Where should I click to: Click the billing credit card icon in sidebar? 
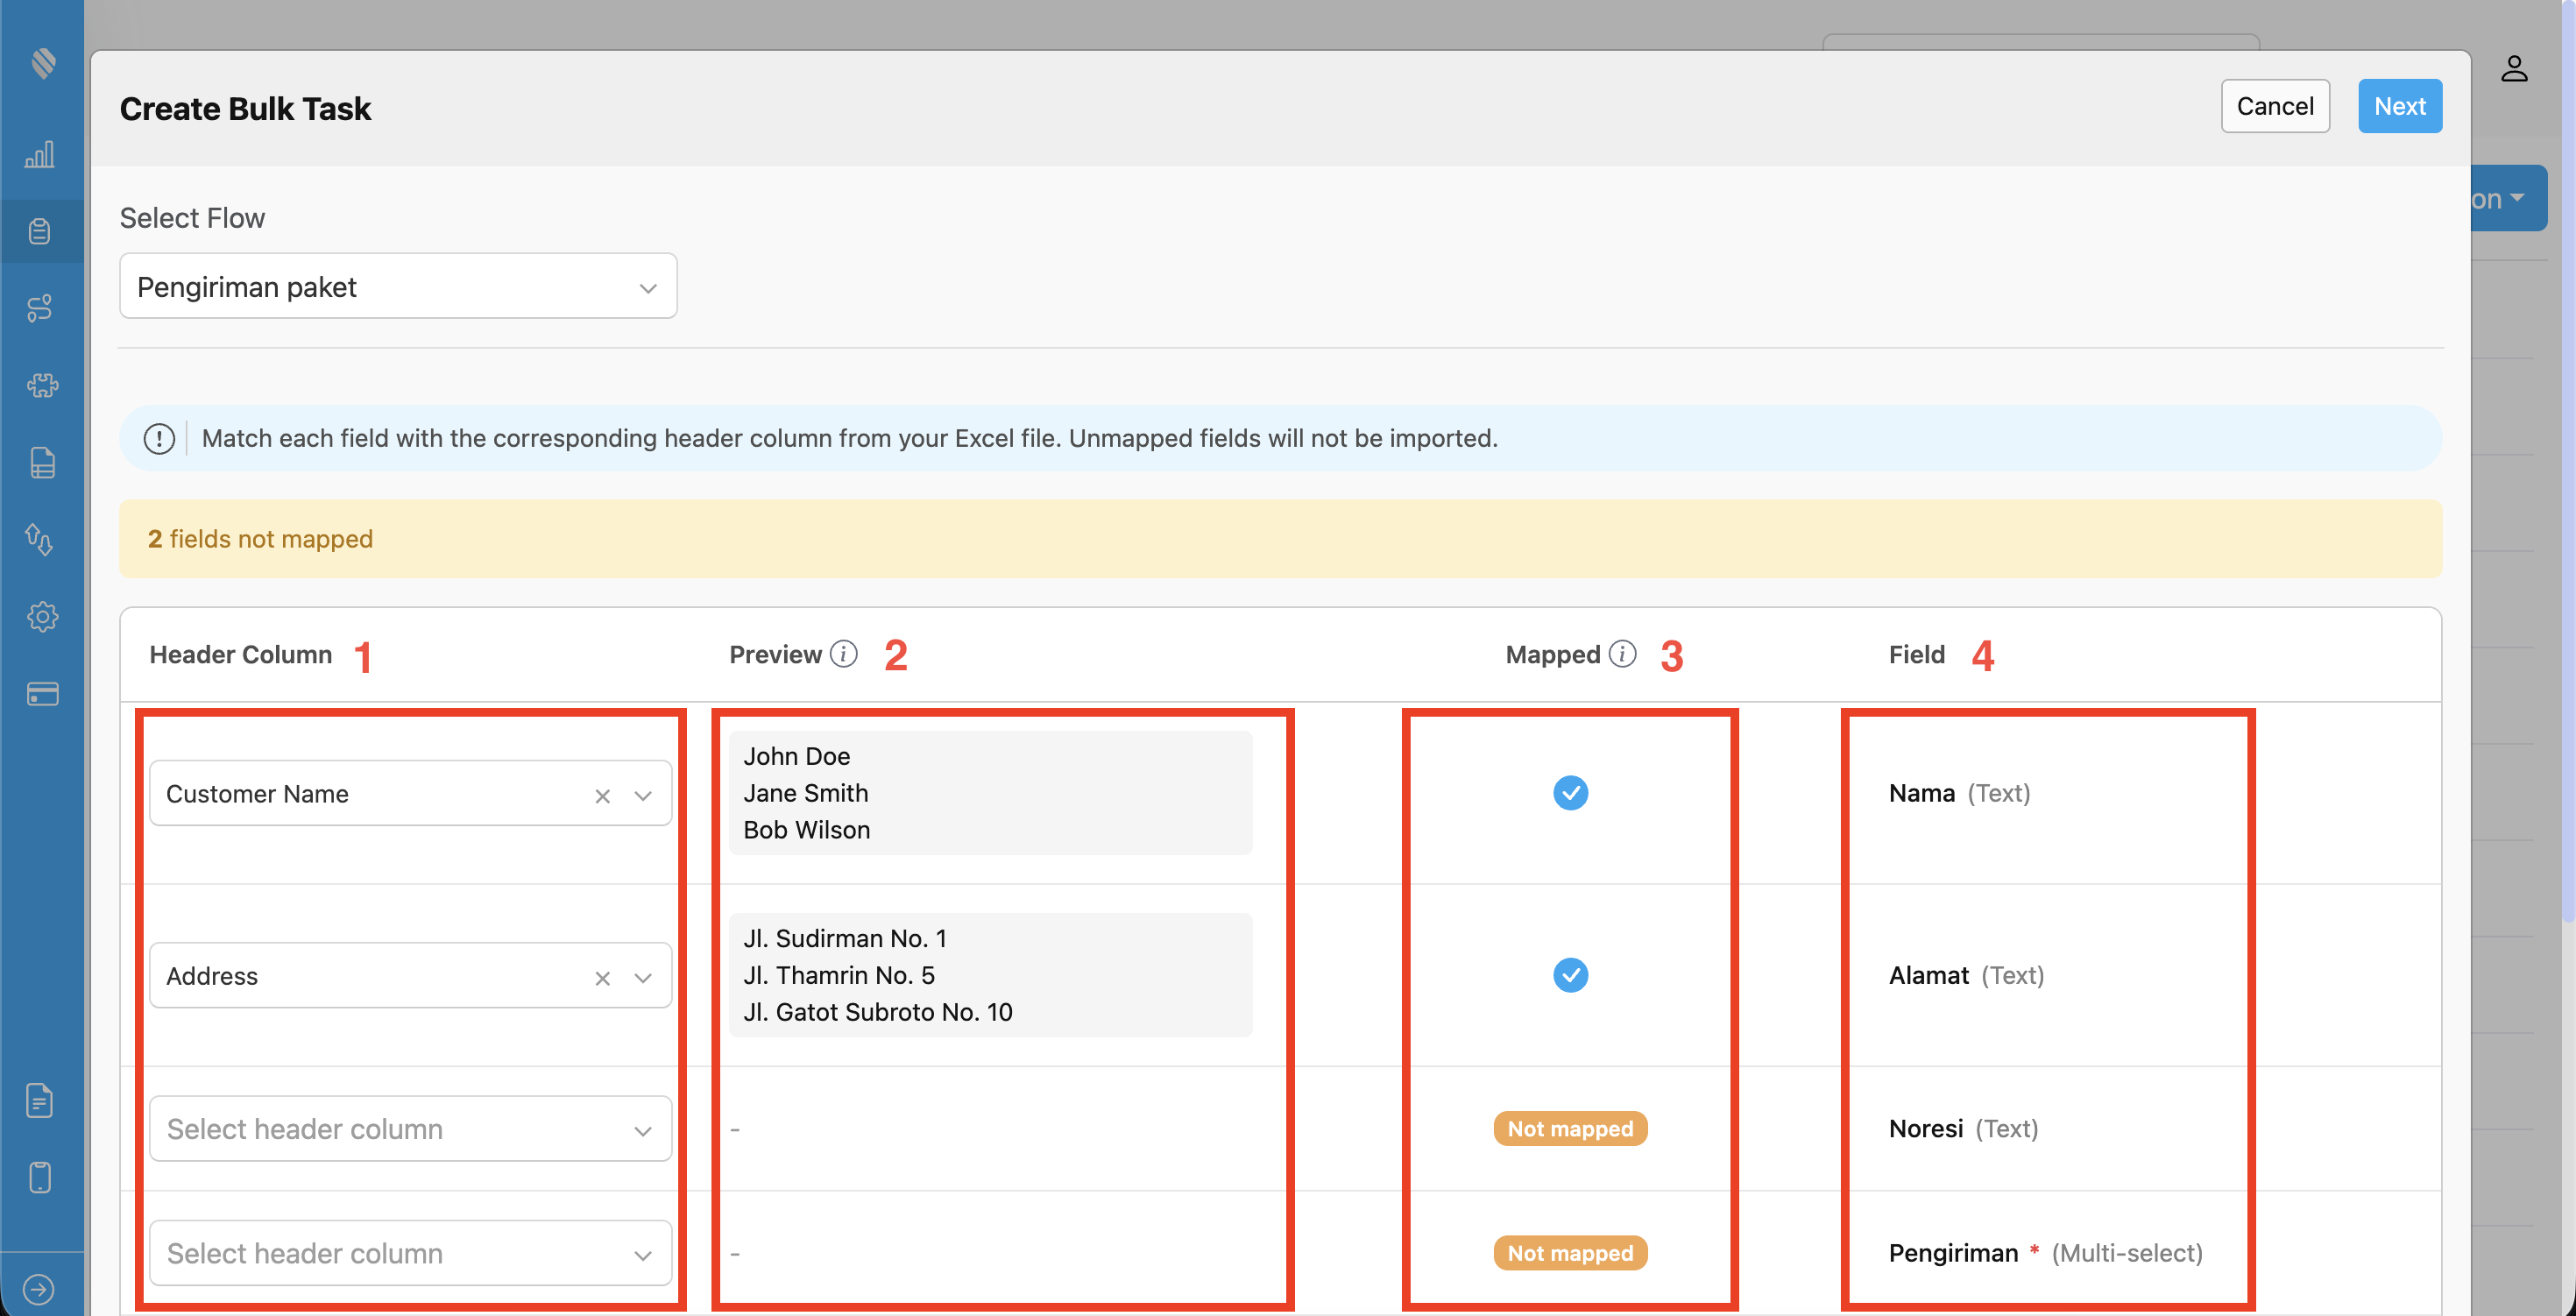point(41,694)
